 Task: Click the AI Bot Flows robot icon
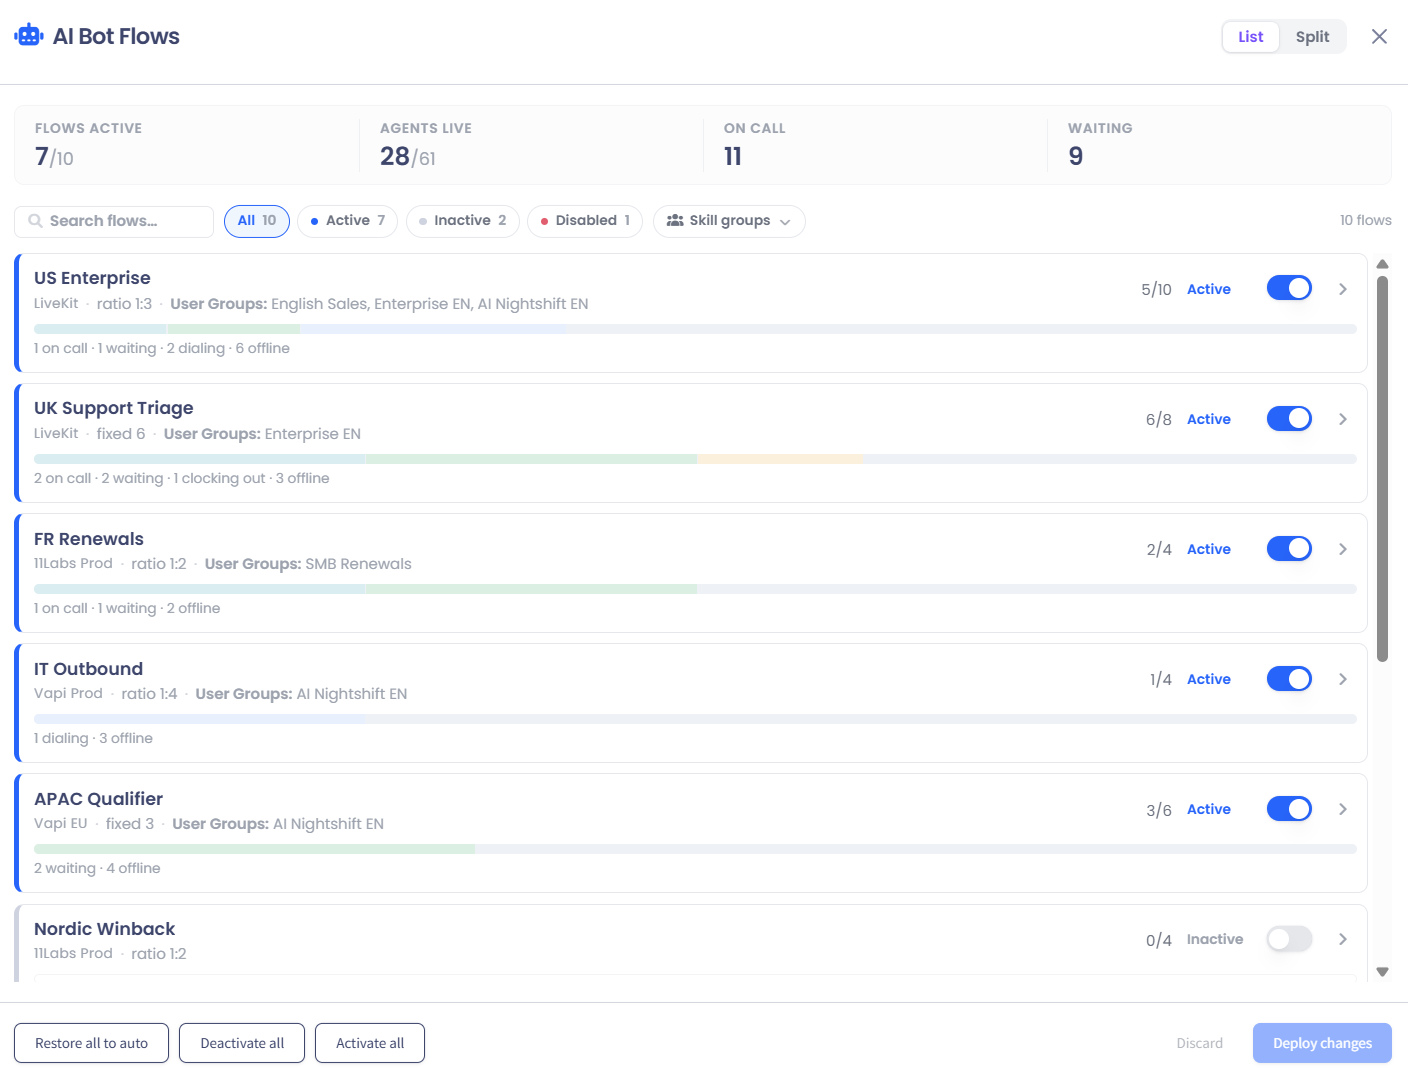point(29,36)
